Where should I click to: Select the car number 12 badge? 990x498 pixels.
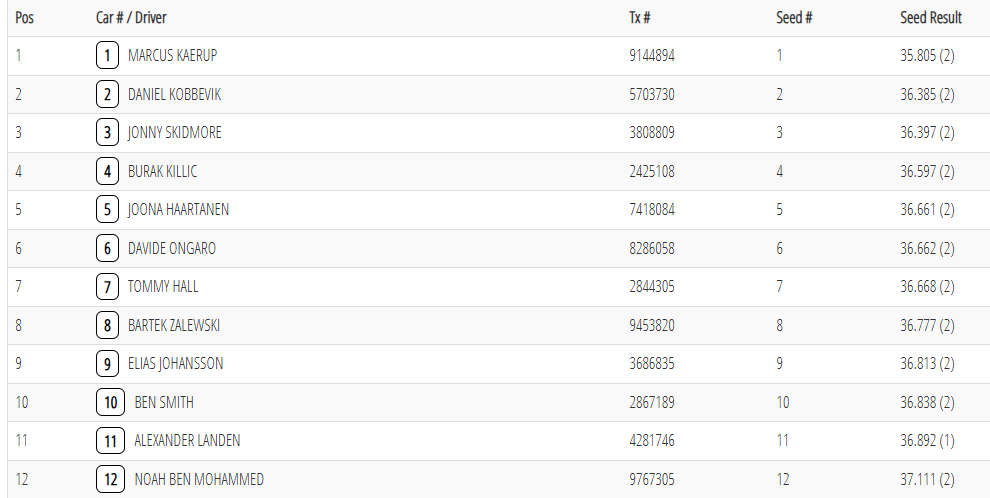(110, 480)
